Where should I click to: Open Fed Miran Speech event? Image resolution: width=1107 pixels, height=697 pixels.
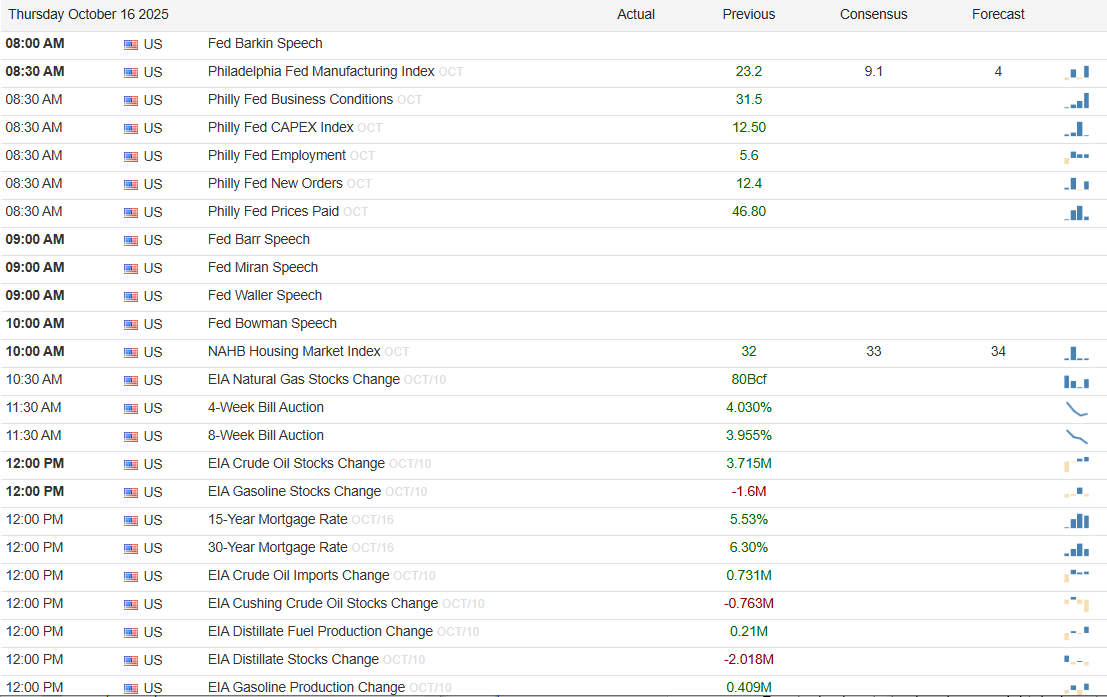click(263, 268)
